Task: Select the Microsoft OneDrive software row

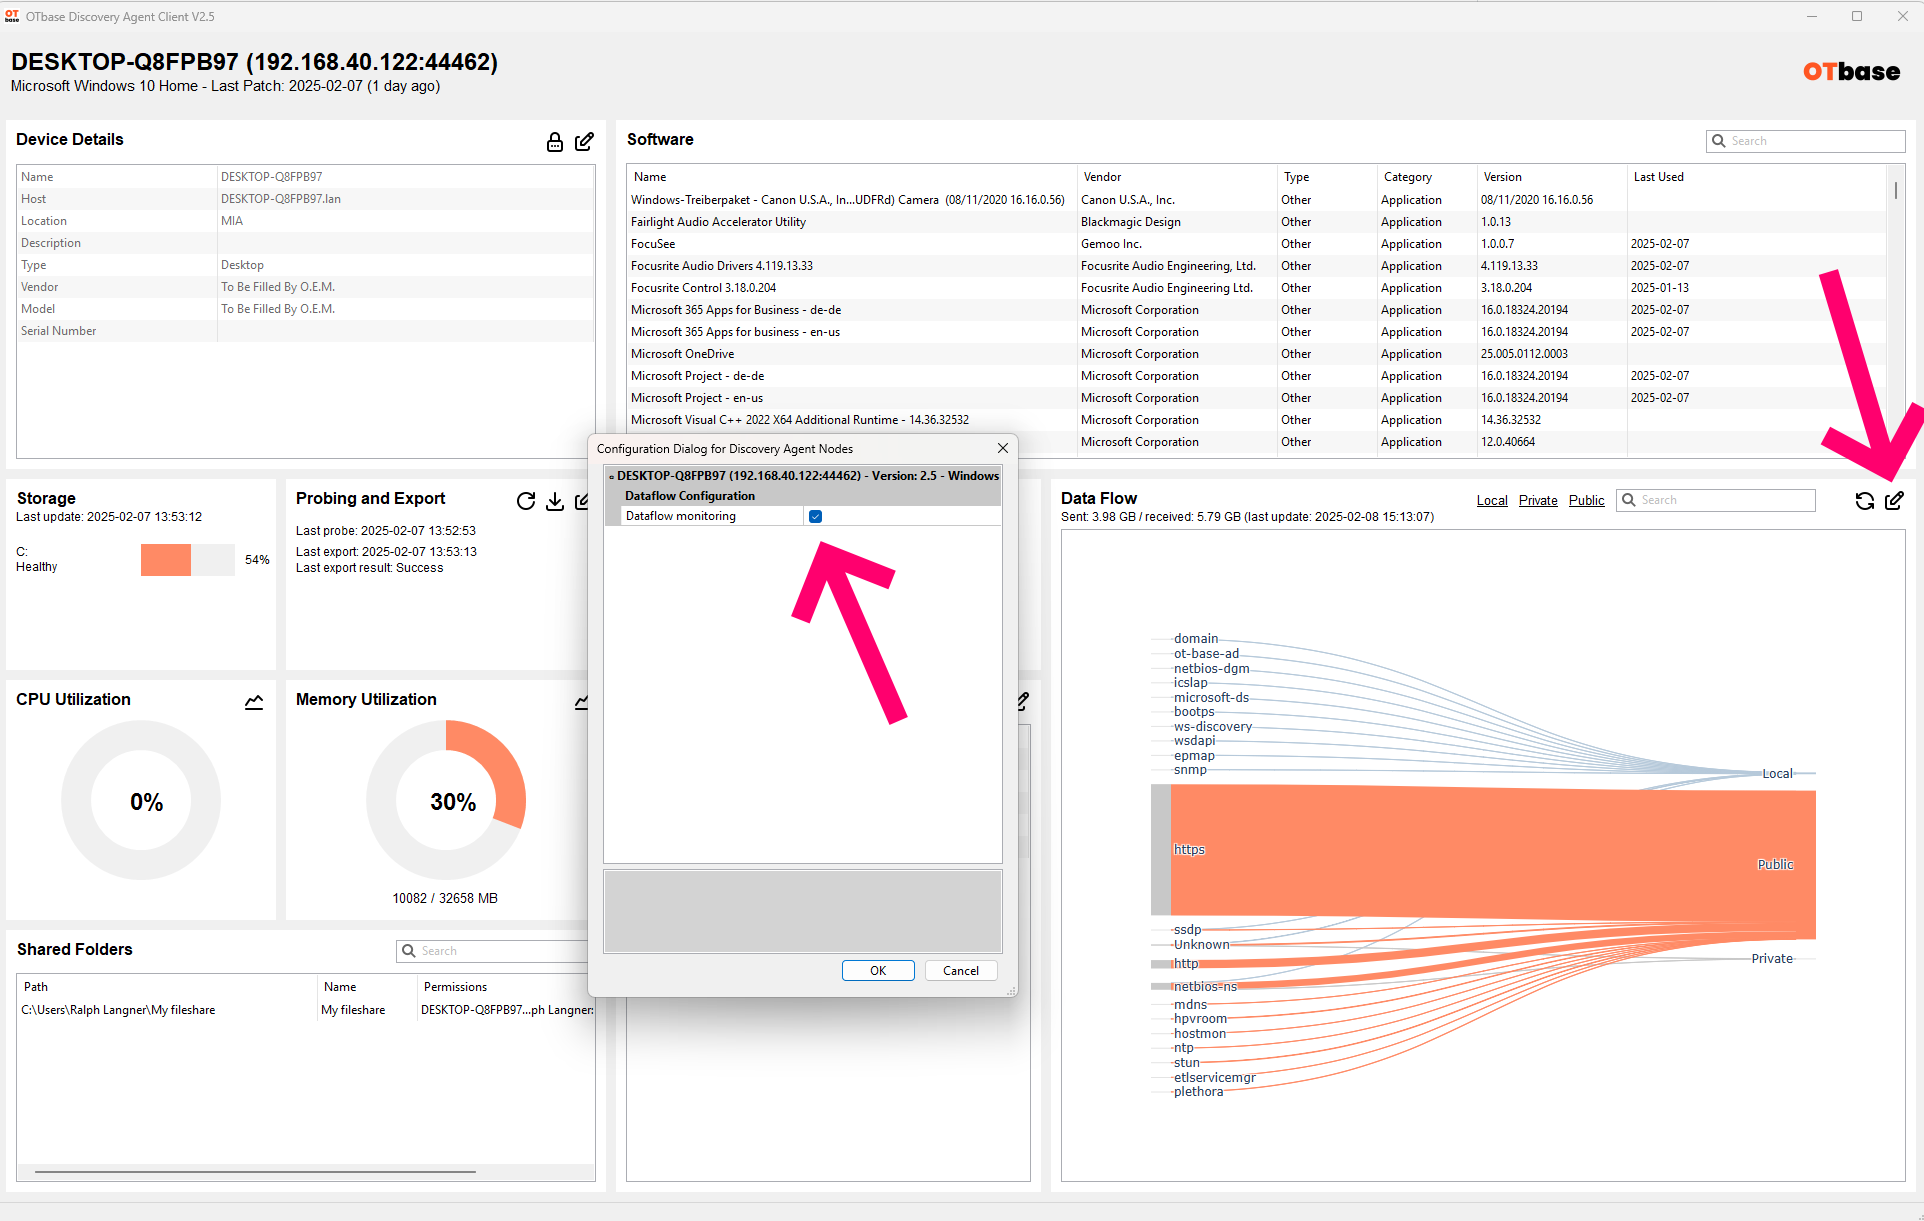Action: (x=1256, y=354)
